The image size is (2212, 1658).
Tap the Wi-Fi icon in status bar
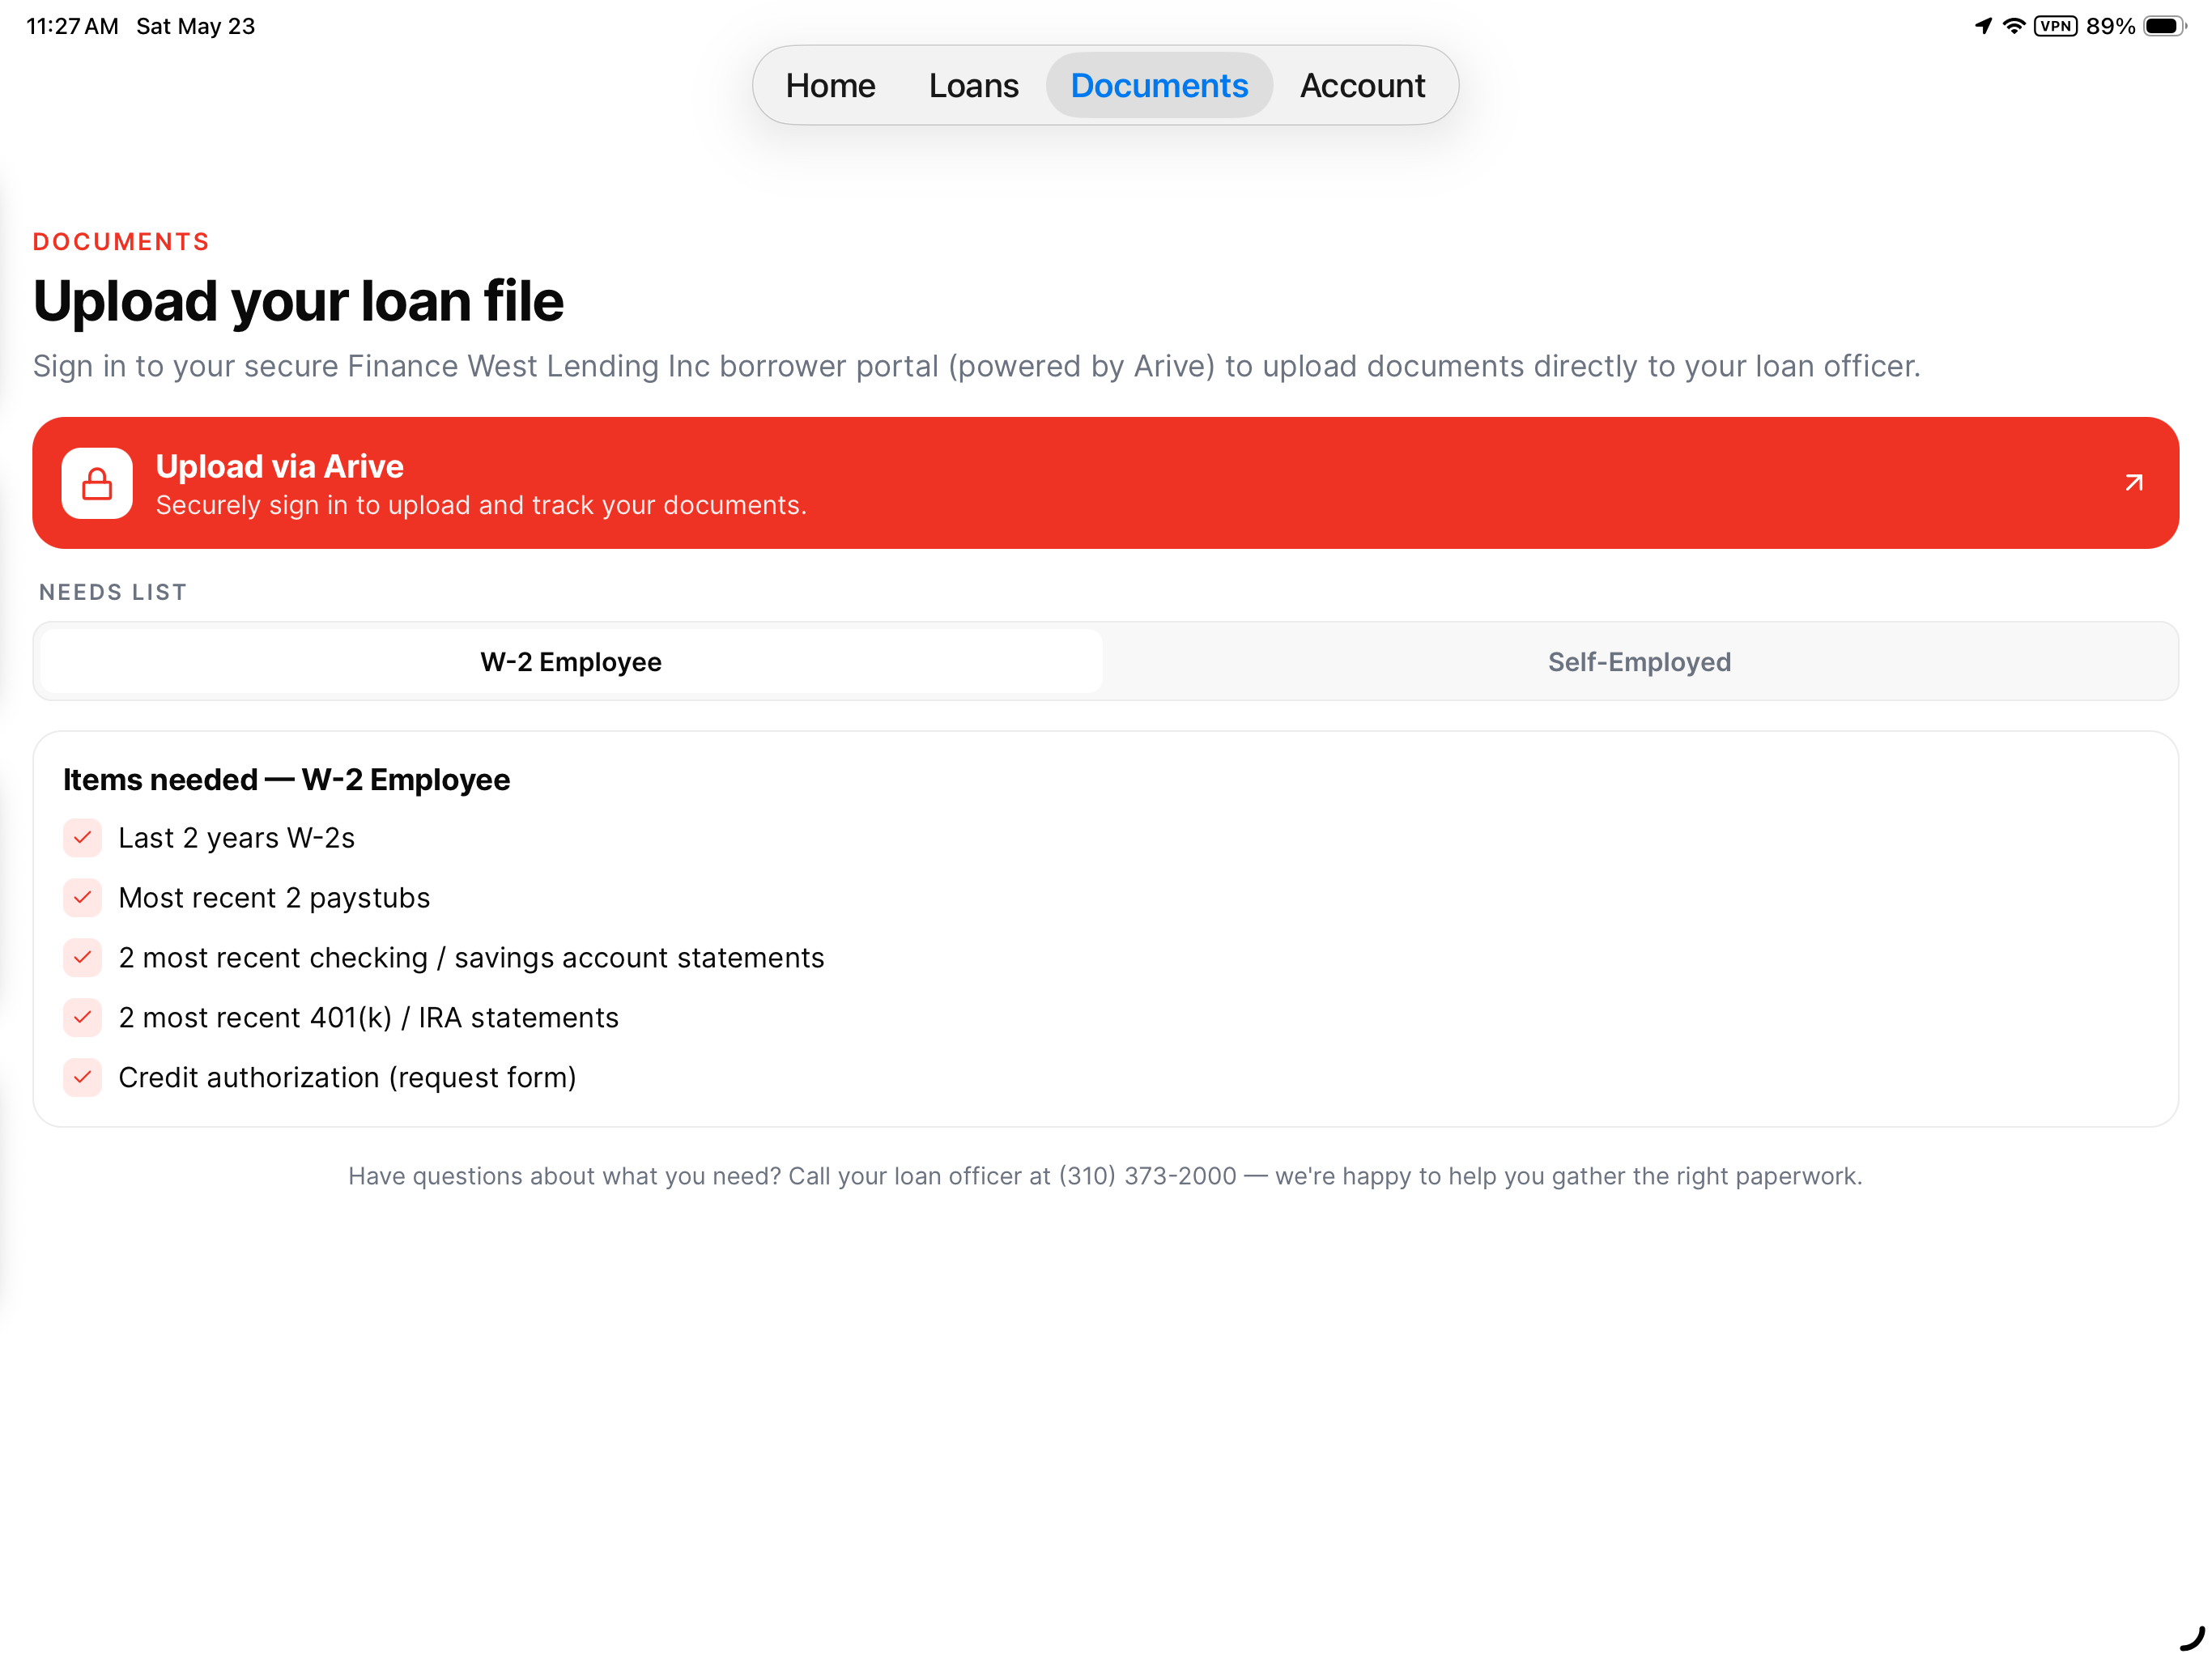tap(2014, 26)
